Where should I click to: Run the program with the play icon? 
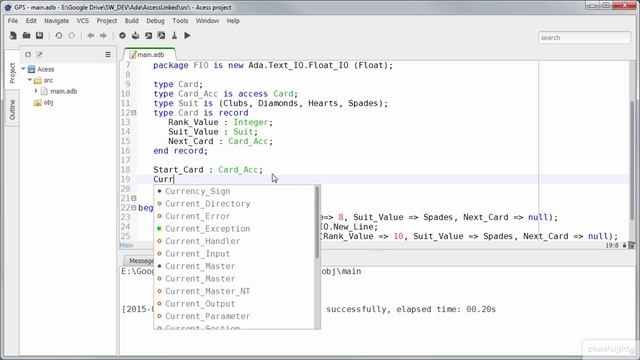click(x=187, y=36)
